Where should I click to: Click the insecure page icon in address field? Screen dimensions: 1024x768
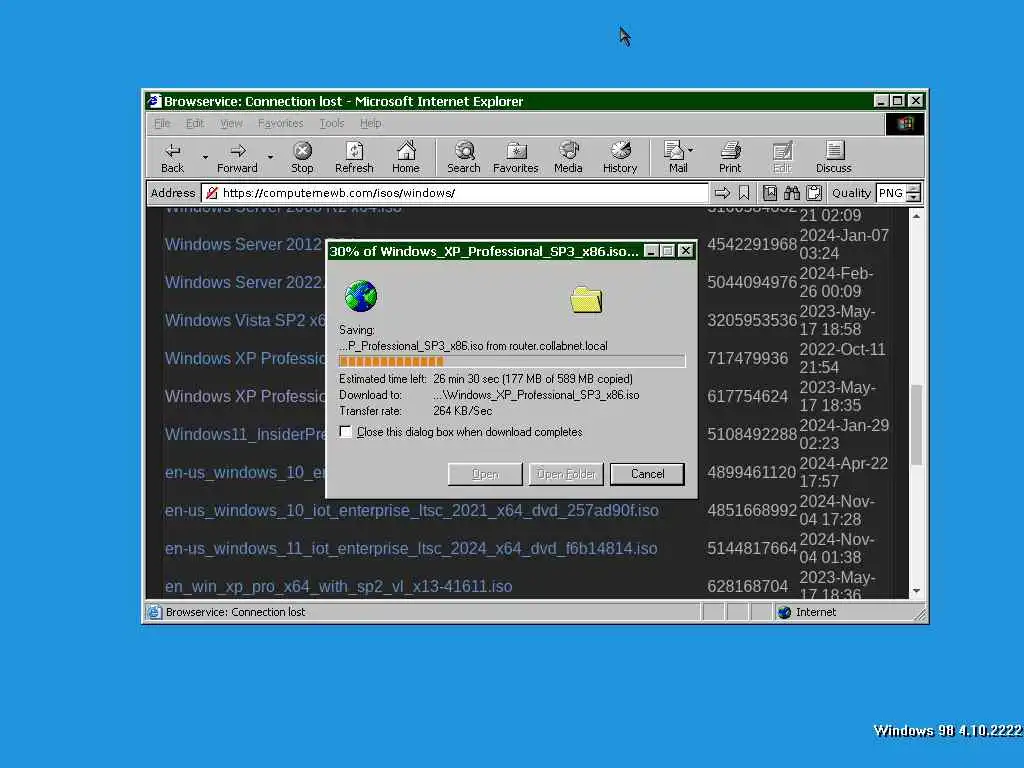click(x=212, y=193)
